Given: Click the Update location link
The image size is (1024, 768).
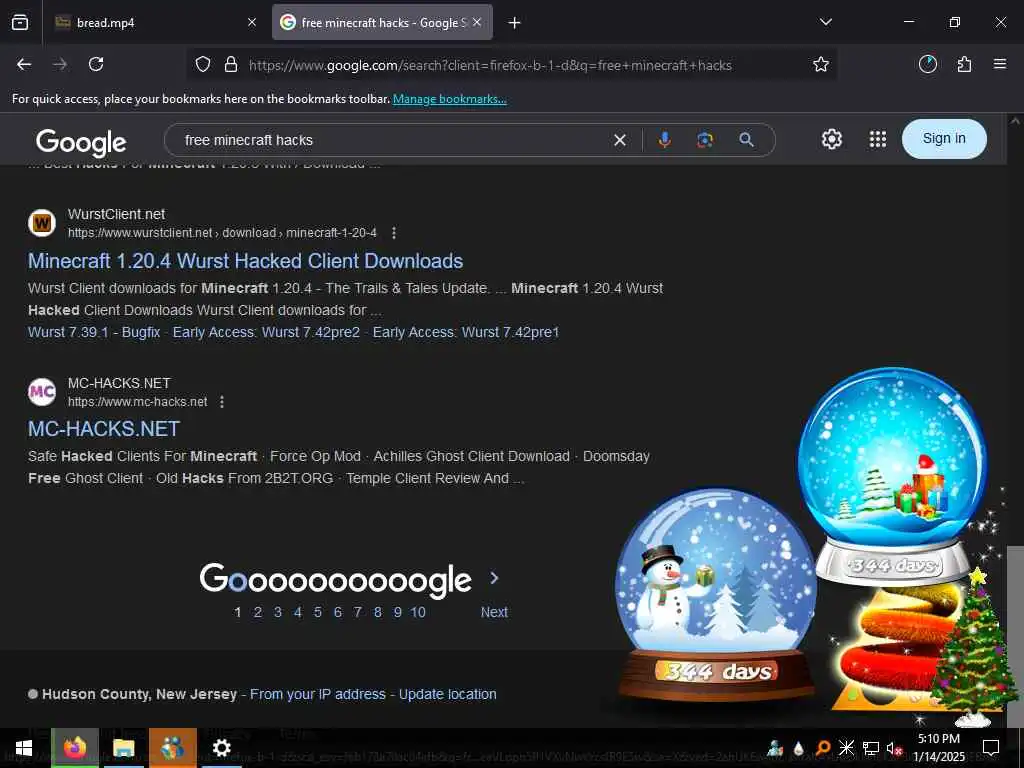Looking at the screenshot, I should point(448,694).
